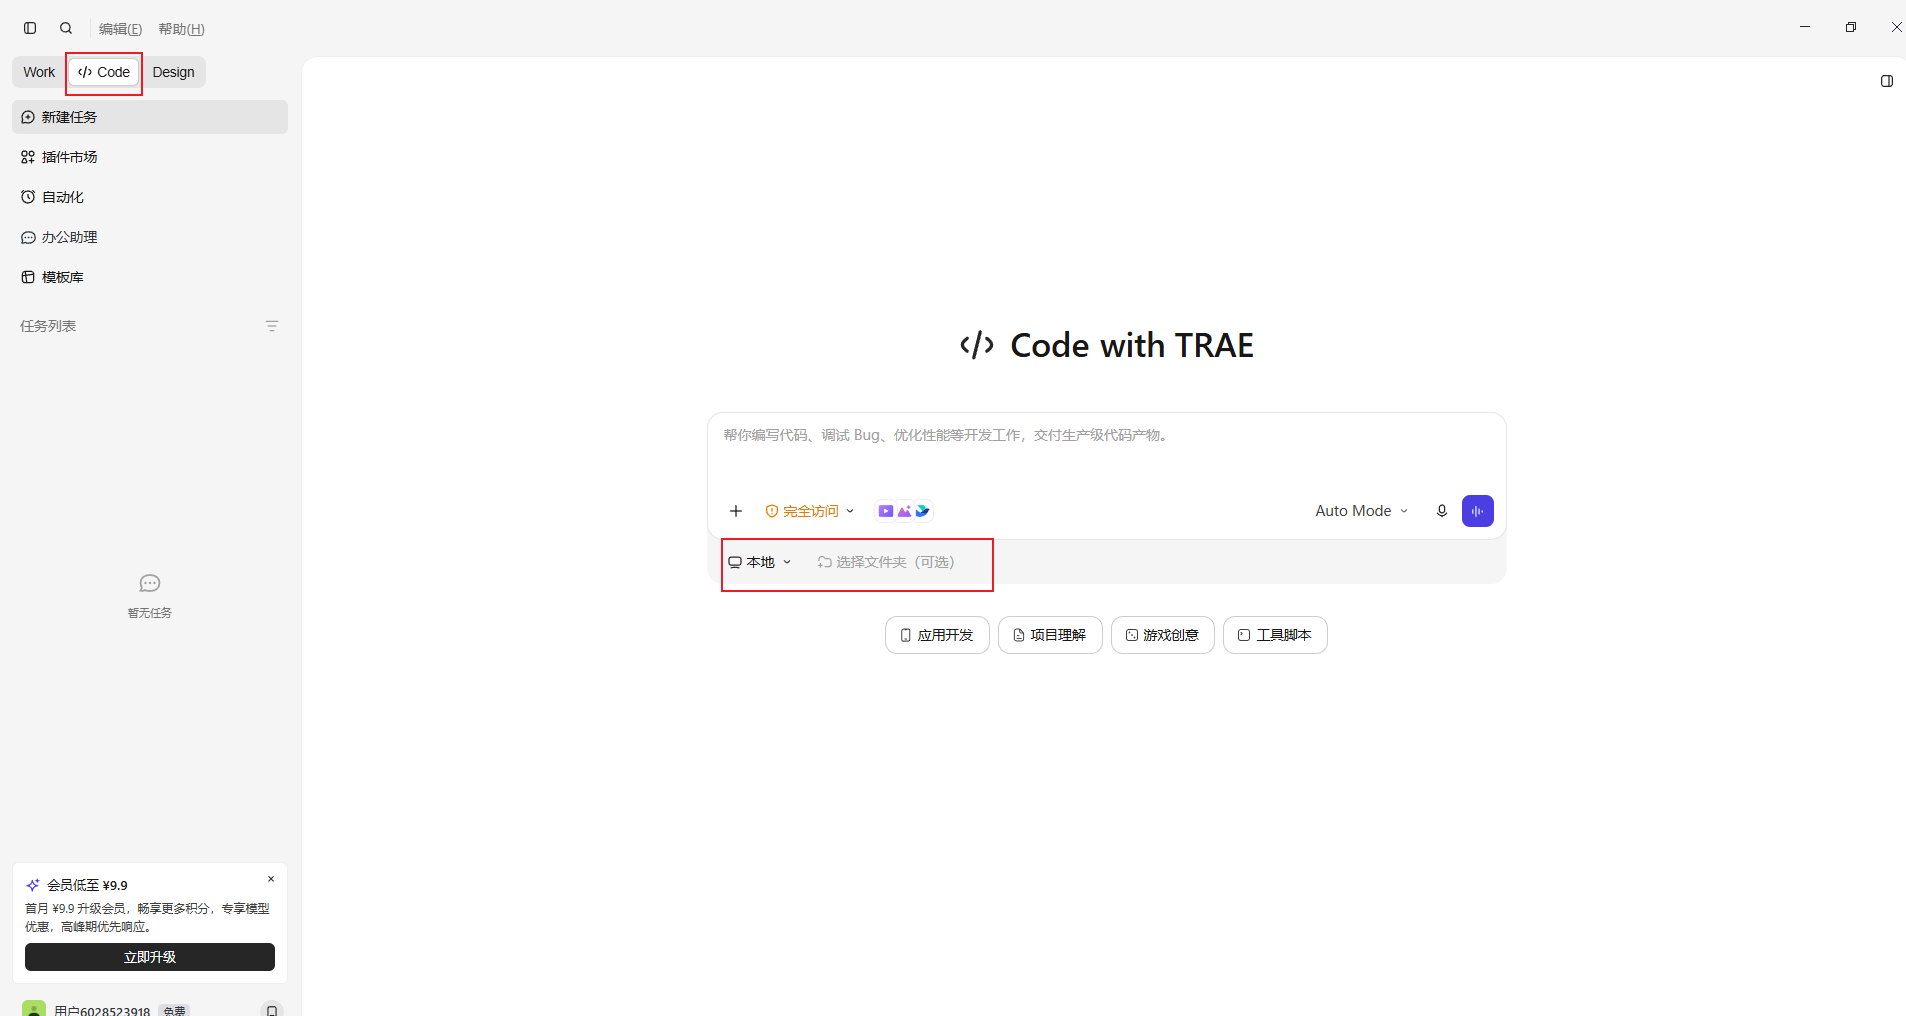The height and width of the screenshot is (1016, 1906).
Task: Click the 应用开发 suggestion button
Action: click(x=937, y=635)
